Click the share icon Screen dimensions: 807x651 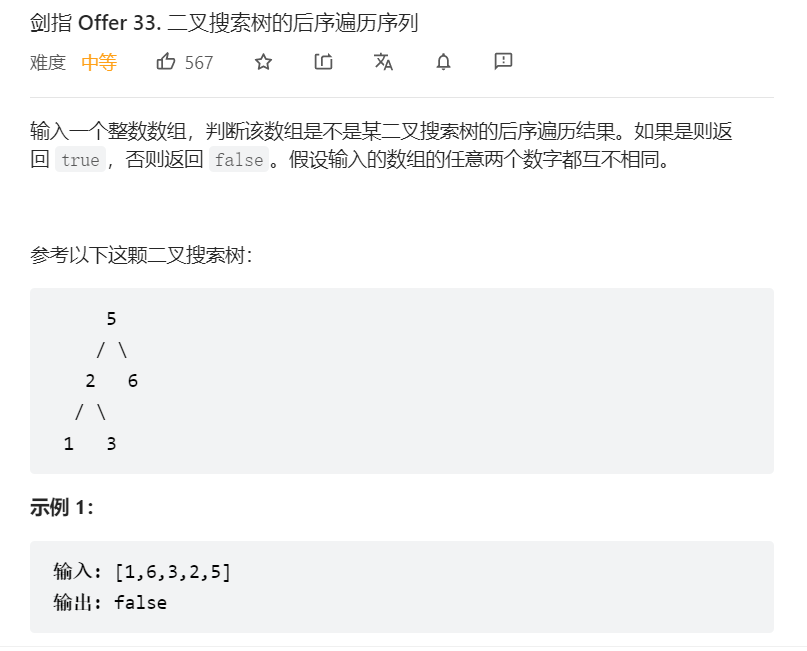[x=323, y=62]
